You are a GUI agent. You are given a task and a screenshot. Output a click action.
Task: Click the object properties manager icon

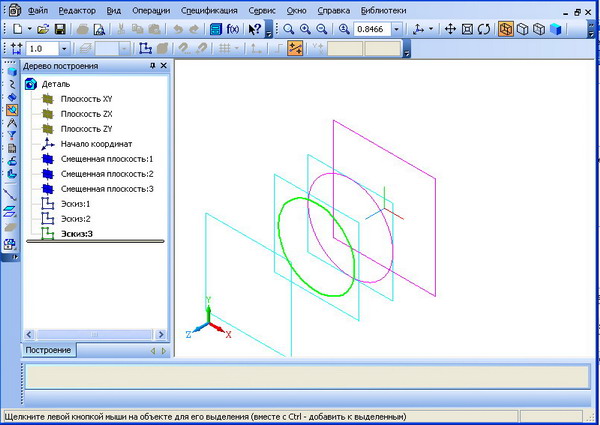pos(216,29)
